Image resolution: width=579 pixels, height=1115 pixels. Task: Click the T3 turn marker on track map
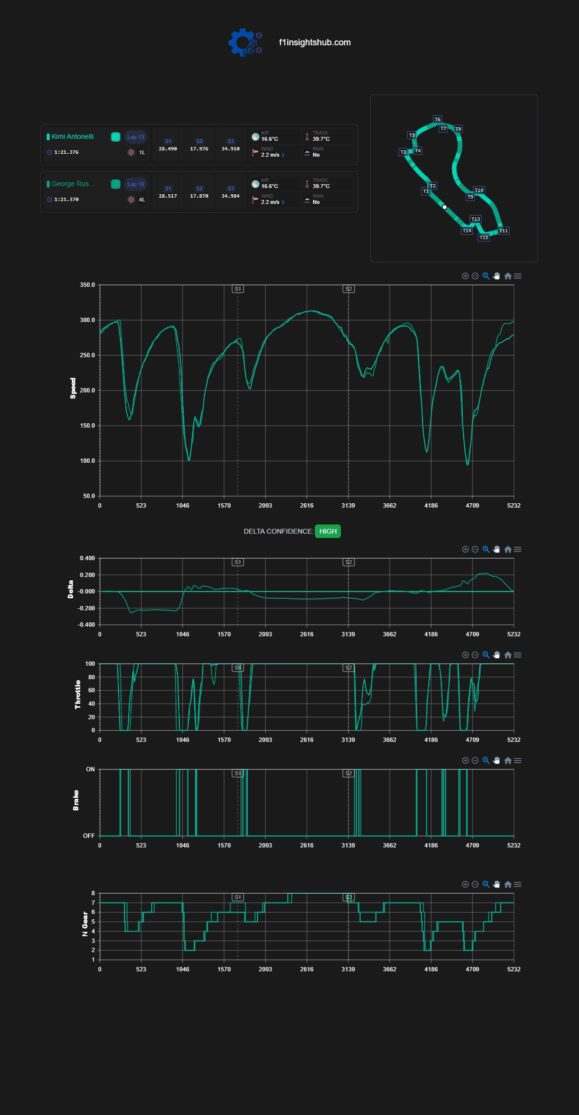pos(403,152)
